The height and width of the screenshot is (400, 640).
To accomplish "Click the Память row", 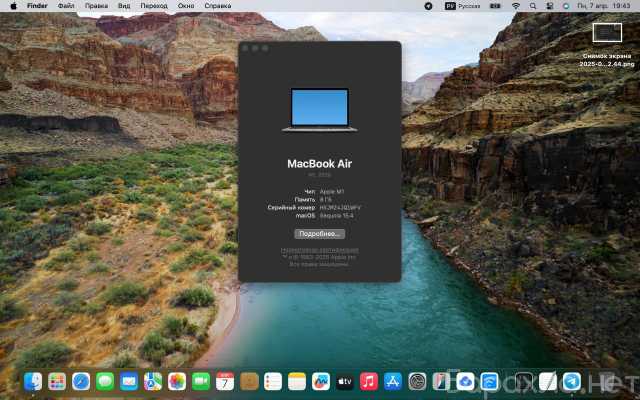I will pos(313,200).
